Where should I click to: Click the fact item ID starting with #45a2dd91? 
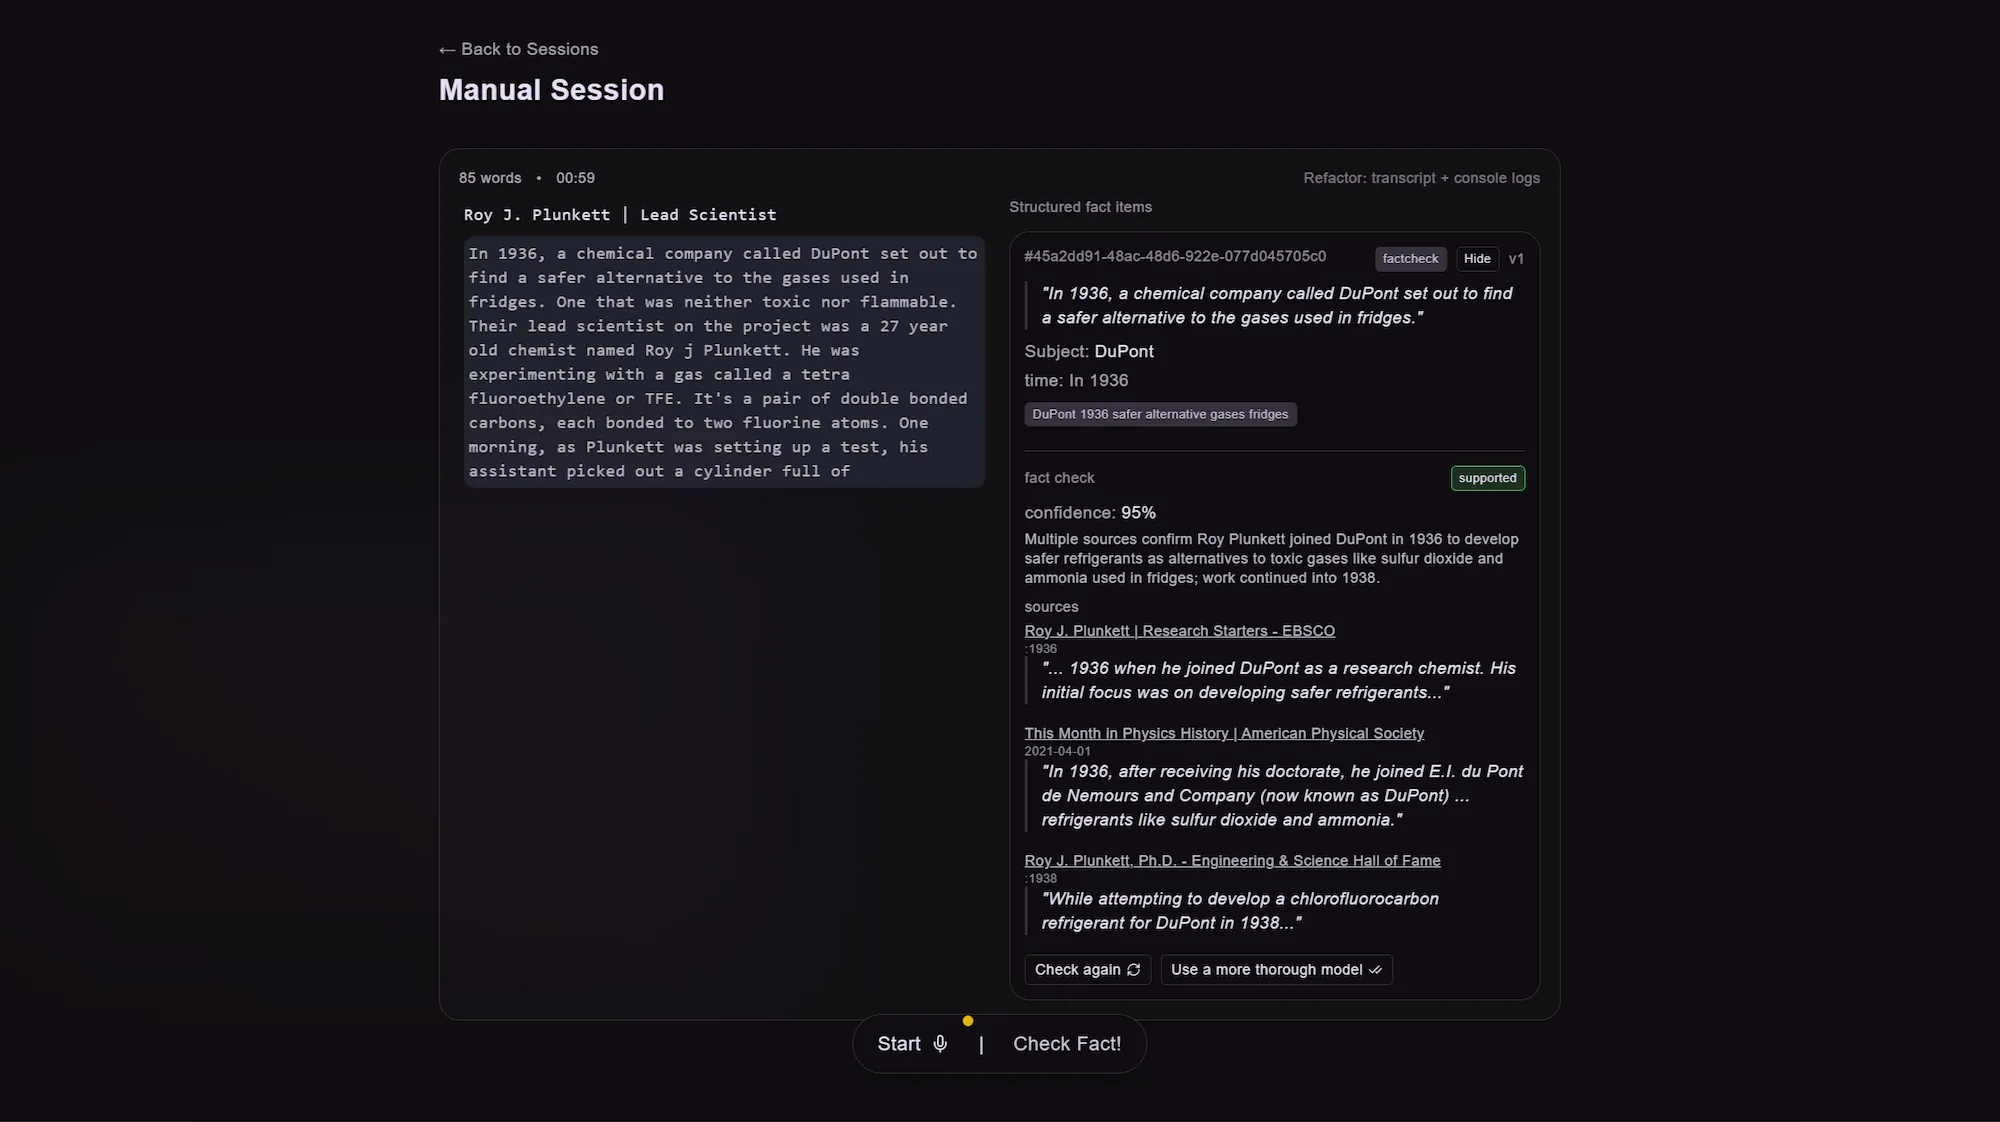(1174, 257)
